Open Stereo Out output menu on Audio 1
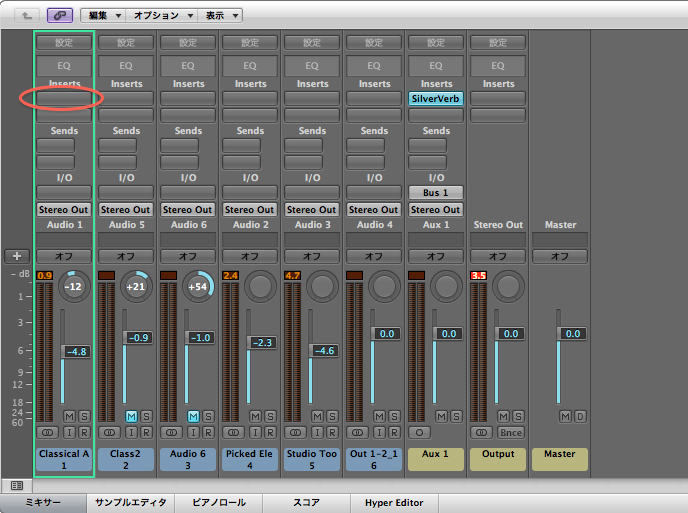688x513 pixels. pyautogui.click(x=64, y=209)
